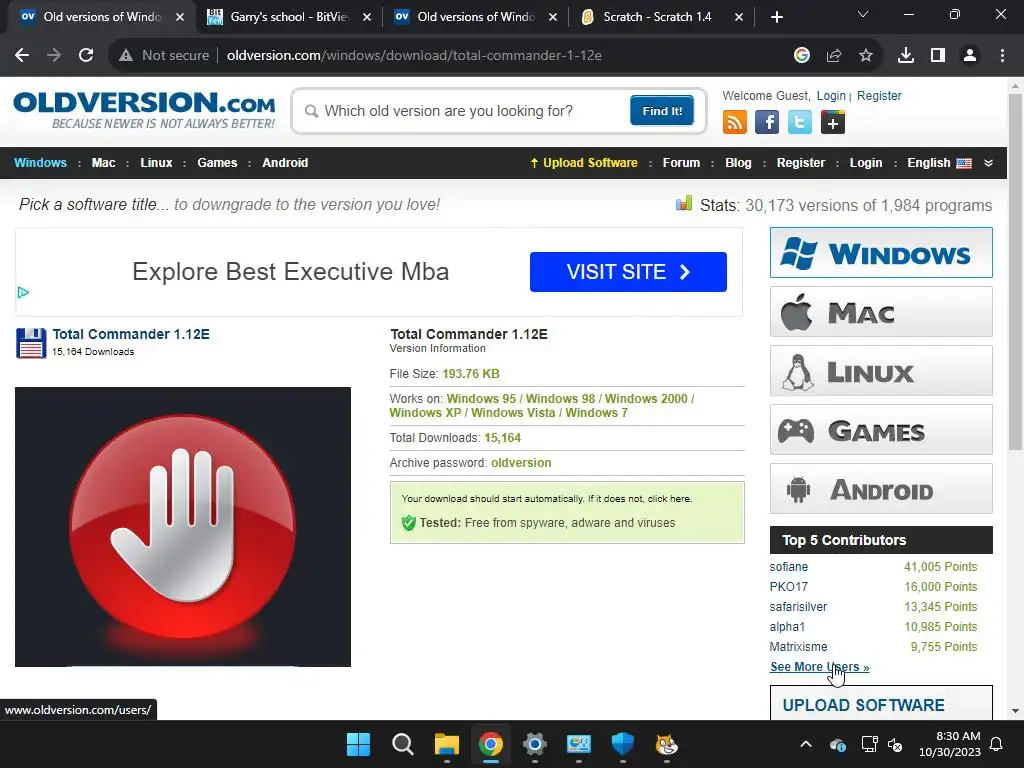Click the Login link near Welcome Guest
This screenshot has height=768, width=1024.
click(x=831, y=95)
